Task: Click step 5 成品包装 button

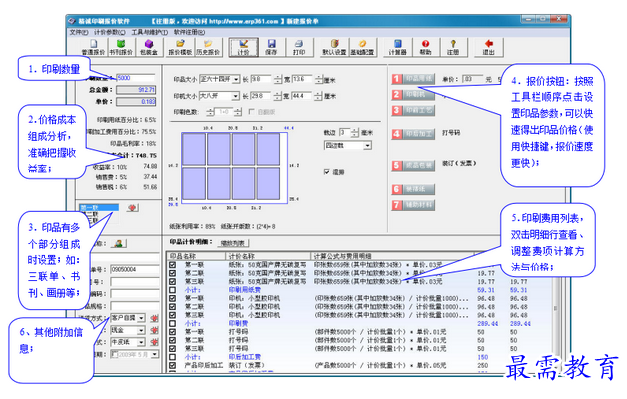Action: 413,165
